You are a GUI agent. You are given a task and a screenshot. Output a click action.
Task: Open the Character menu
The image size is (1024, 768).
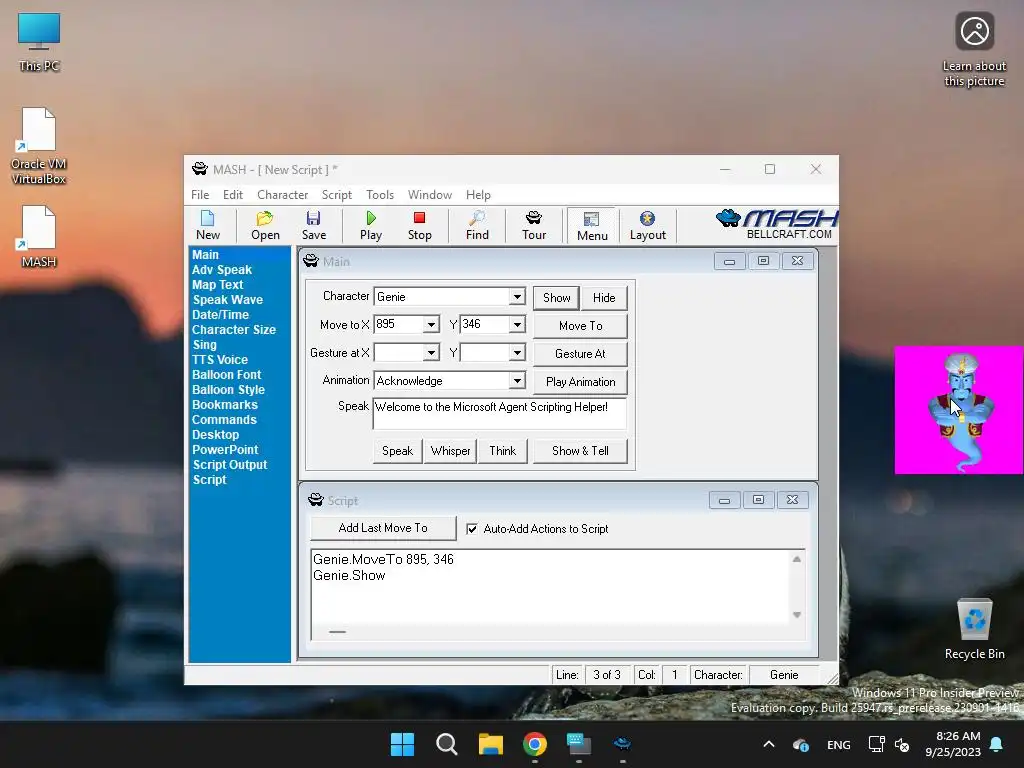point(282,195)
